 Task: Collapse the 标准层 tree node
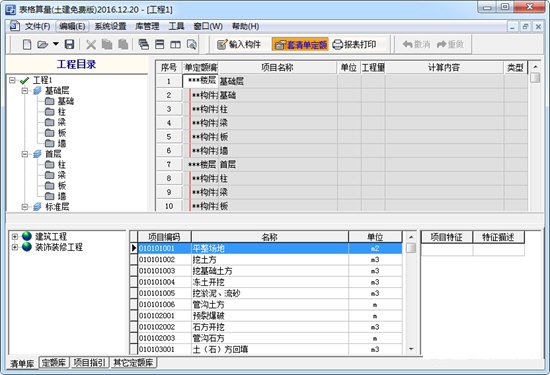pos(25,207)
